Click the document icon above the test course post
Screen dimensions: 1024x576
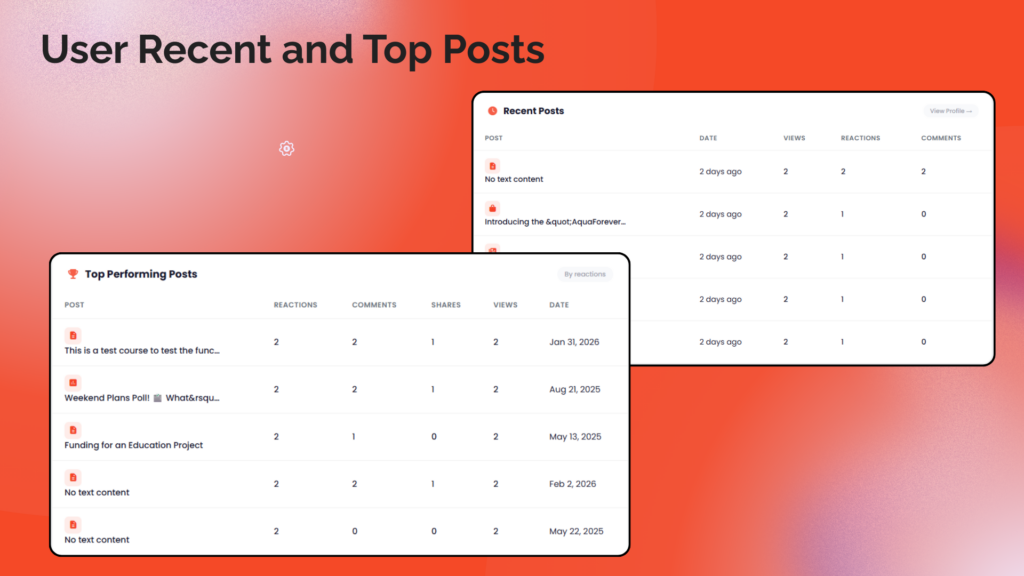(x=72, y=336)
